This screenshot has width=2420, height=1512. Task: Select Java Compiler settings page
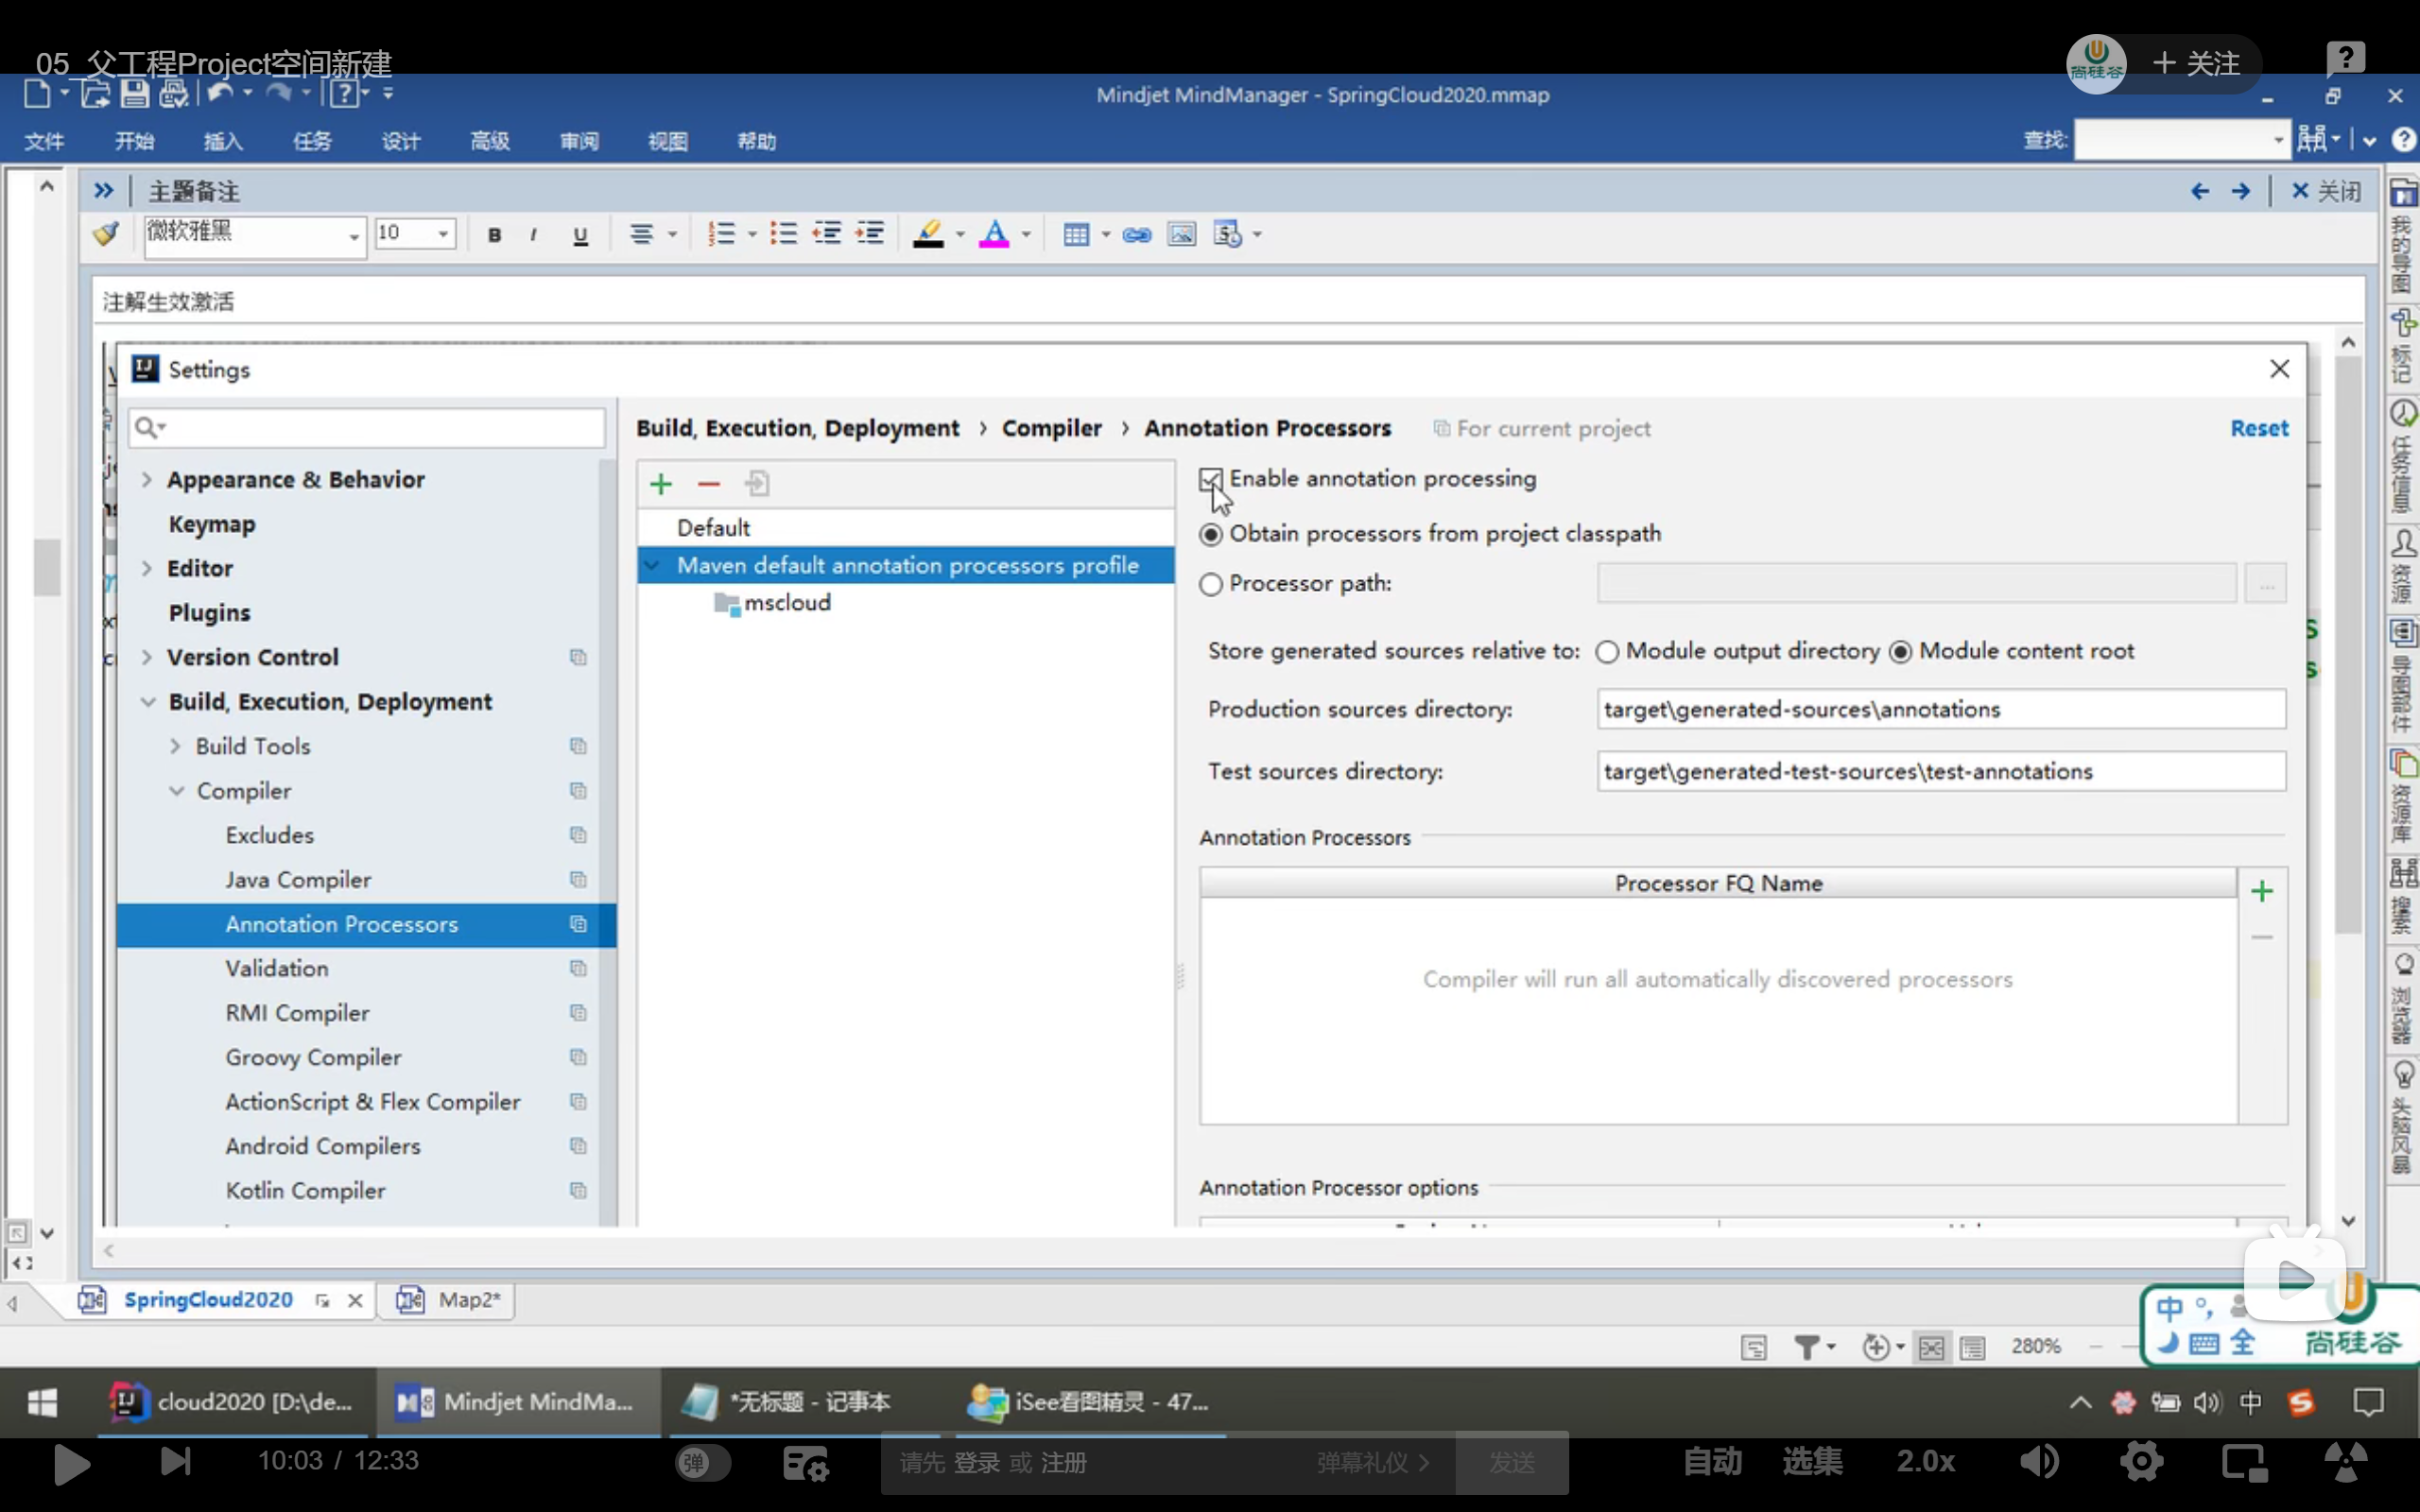pyautogui.click(x=298, y=880)
